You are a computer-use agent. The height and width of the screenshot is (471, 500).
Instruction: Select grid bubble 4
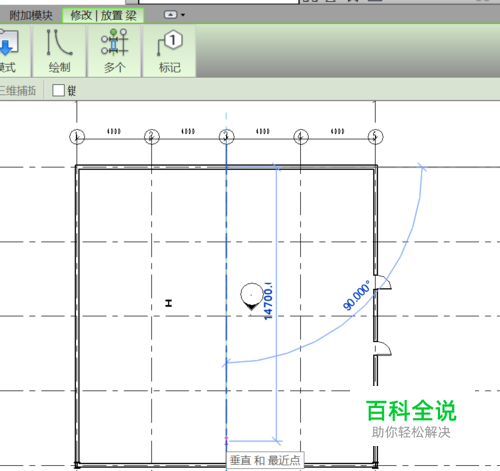(x=301, y=137)
